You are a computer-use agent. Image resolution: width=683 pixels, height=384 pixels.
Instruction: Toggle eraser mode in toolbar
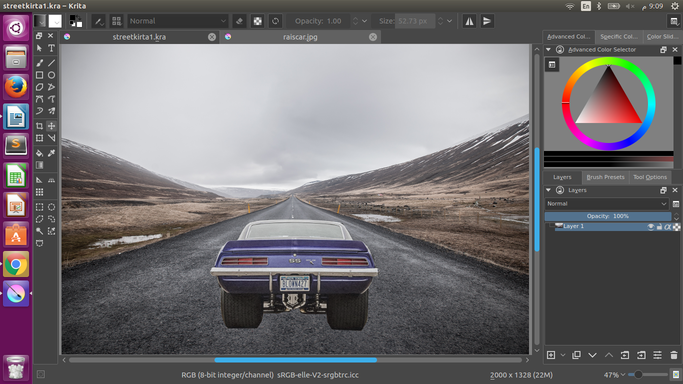pos(239,21)
